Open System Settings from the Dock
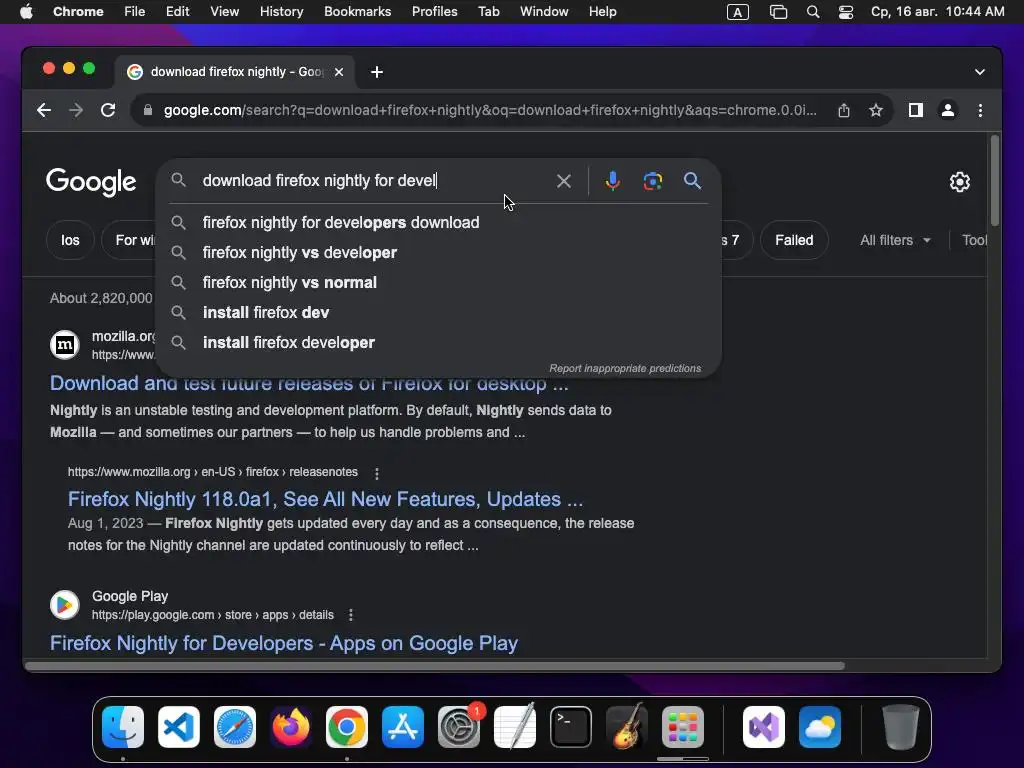This screenshot has height=768, width=1024. pyautogui.click(x=459, y=727)
